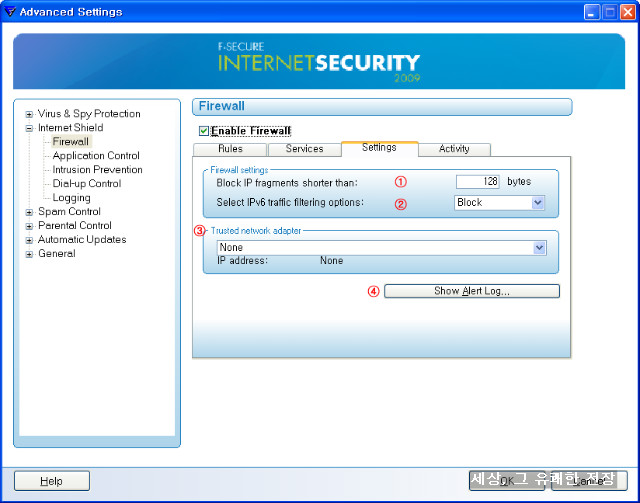Toggle the Enable Firewall checkbox
Screen dimensions: 640x503
[204, 131]
